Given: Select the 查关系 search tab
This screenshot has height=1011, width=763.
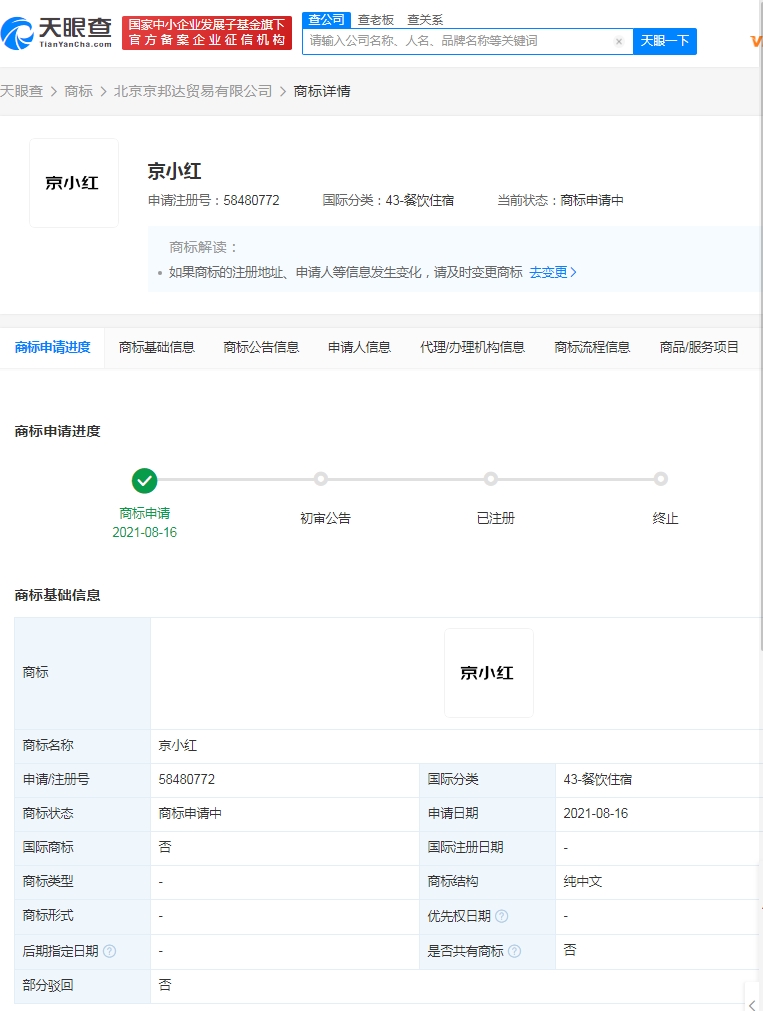Looking at the screenshot, I should (425, 20).
